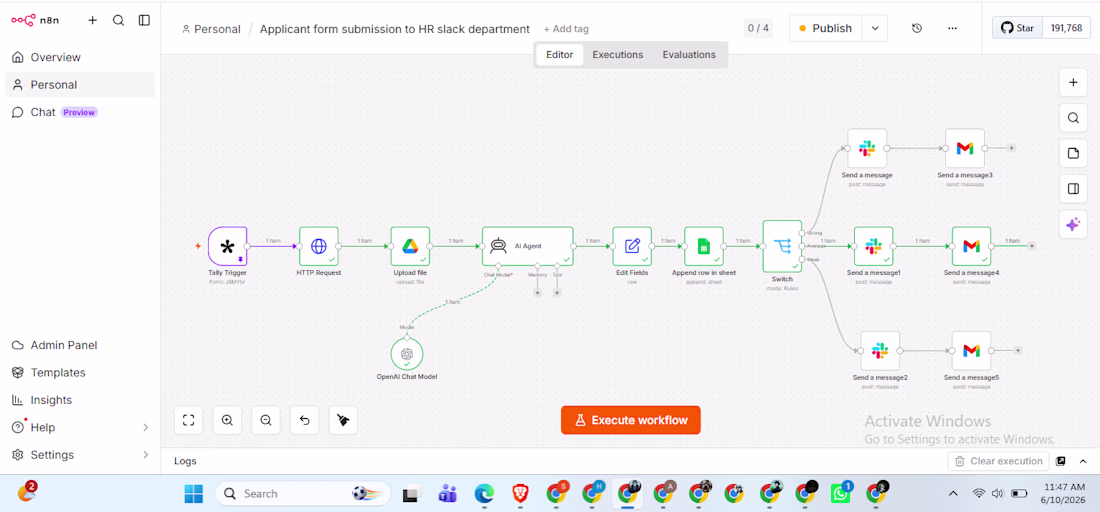This screenshot has height=512, width=1100.
Task: Click Clear execution button
Action: coord(998,461)
